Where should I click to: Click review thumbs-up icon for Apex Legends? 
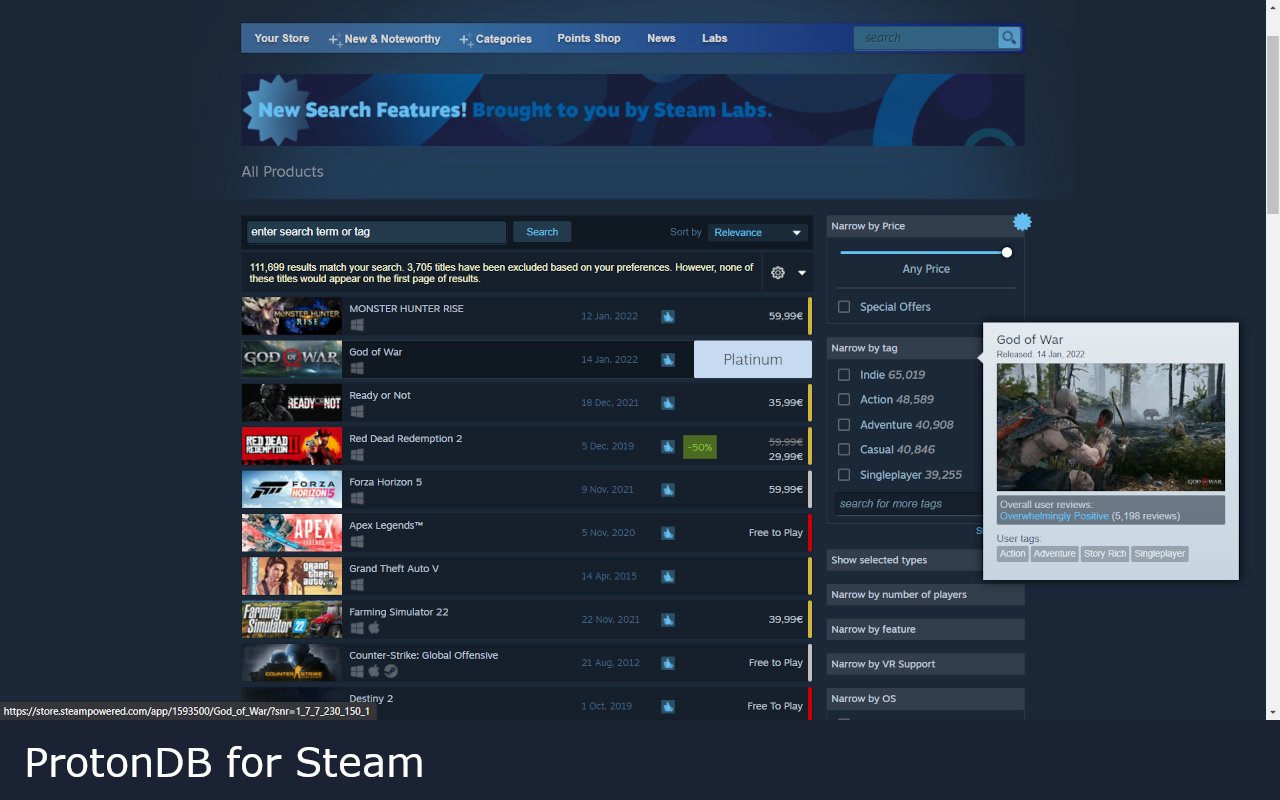click(667, 533)
